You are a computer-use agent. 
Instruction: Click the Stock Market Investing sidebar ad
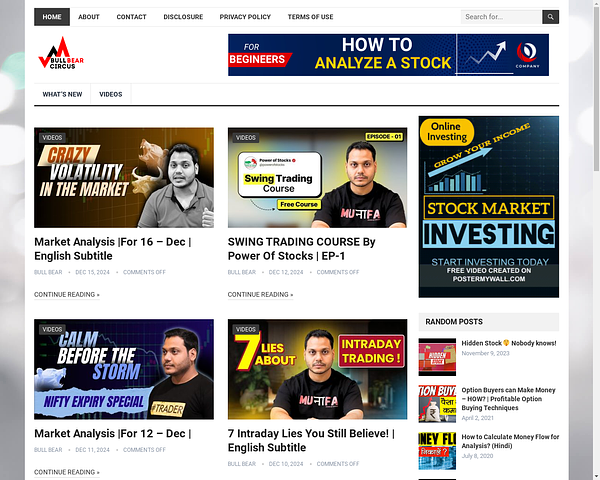tap(488, 206)
